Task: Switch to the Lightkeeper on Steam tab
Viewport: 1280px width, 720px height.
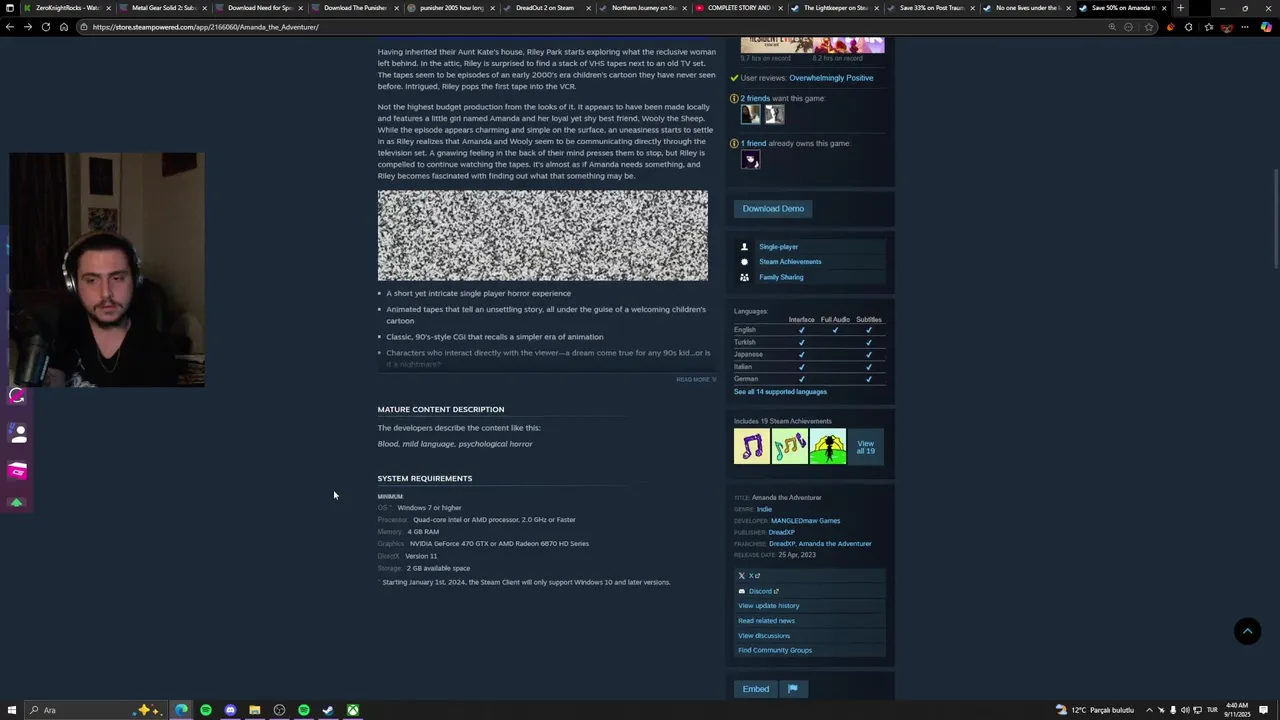Action: (x=834, y=8)
